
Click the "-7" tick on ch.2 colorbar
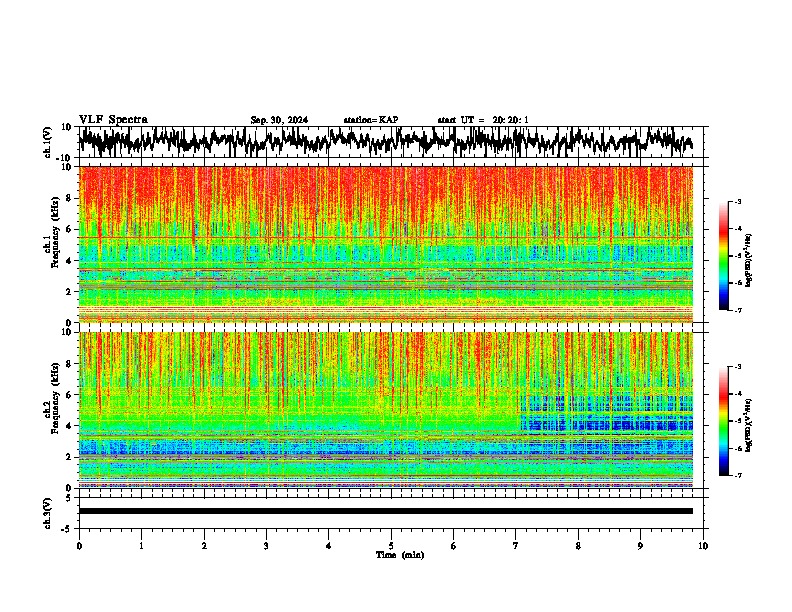(738, 475)
